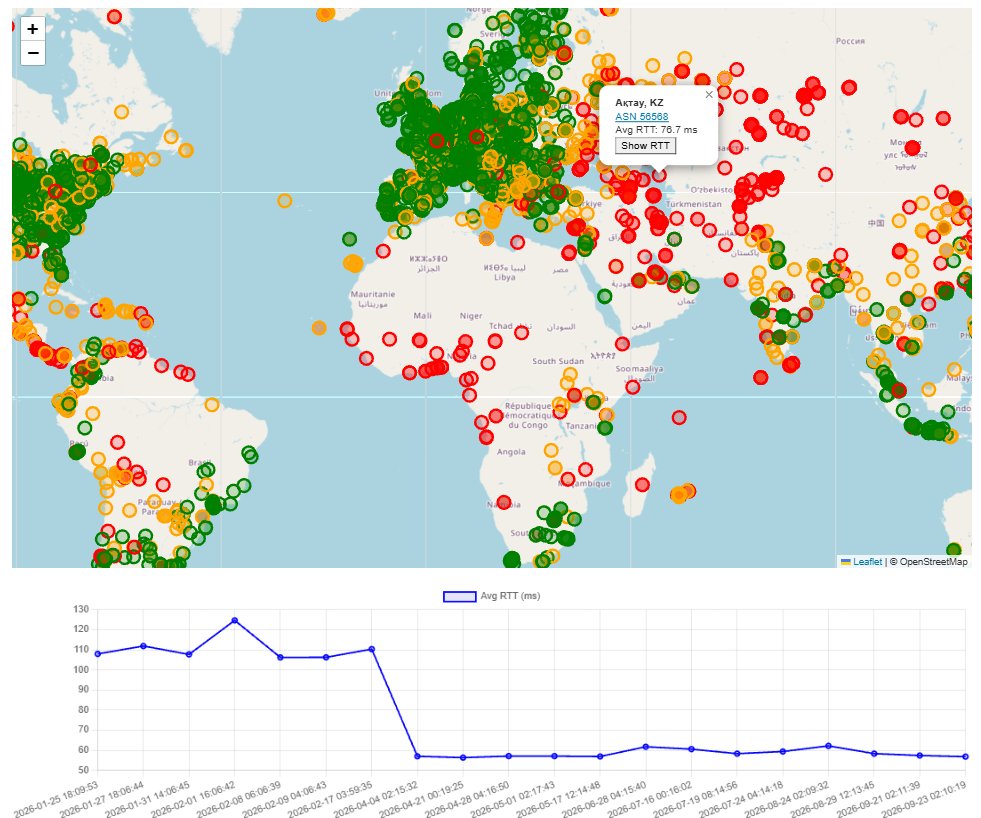This screenshot has height=818, width=981.
Task: Click the chart point at 2026-06-28 04:15:40
Action: [x=646, y=747]
